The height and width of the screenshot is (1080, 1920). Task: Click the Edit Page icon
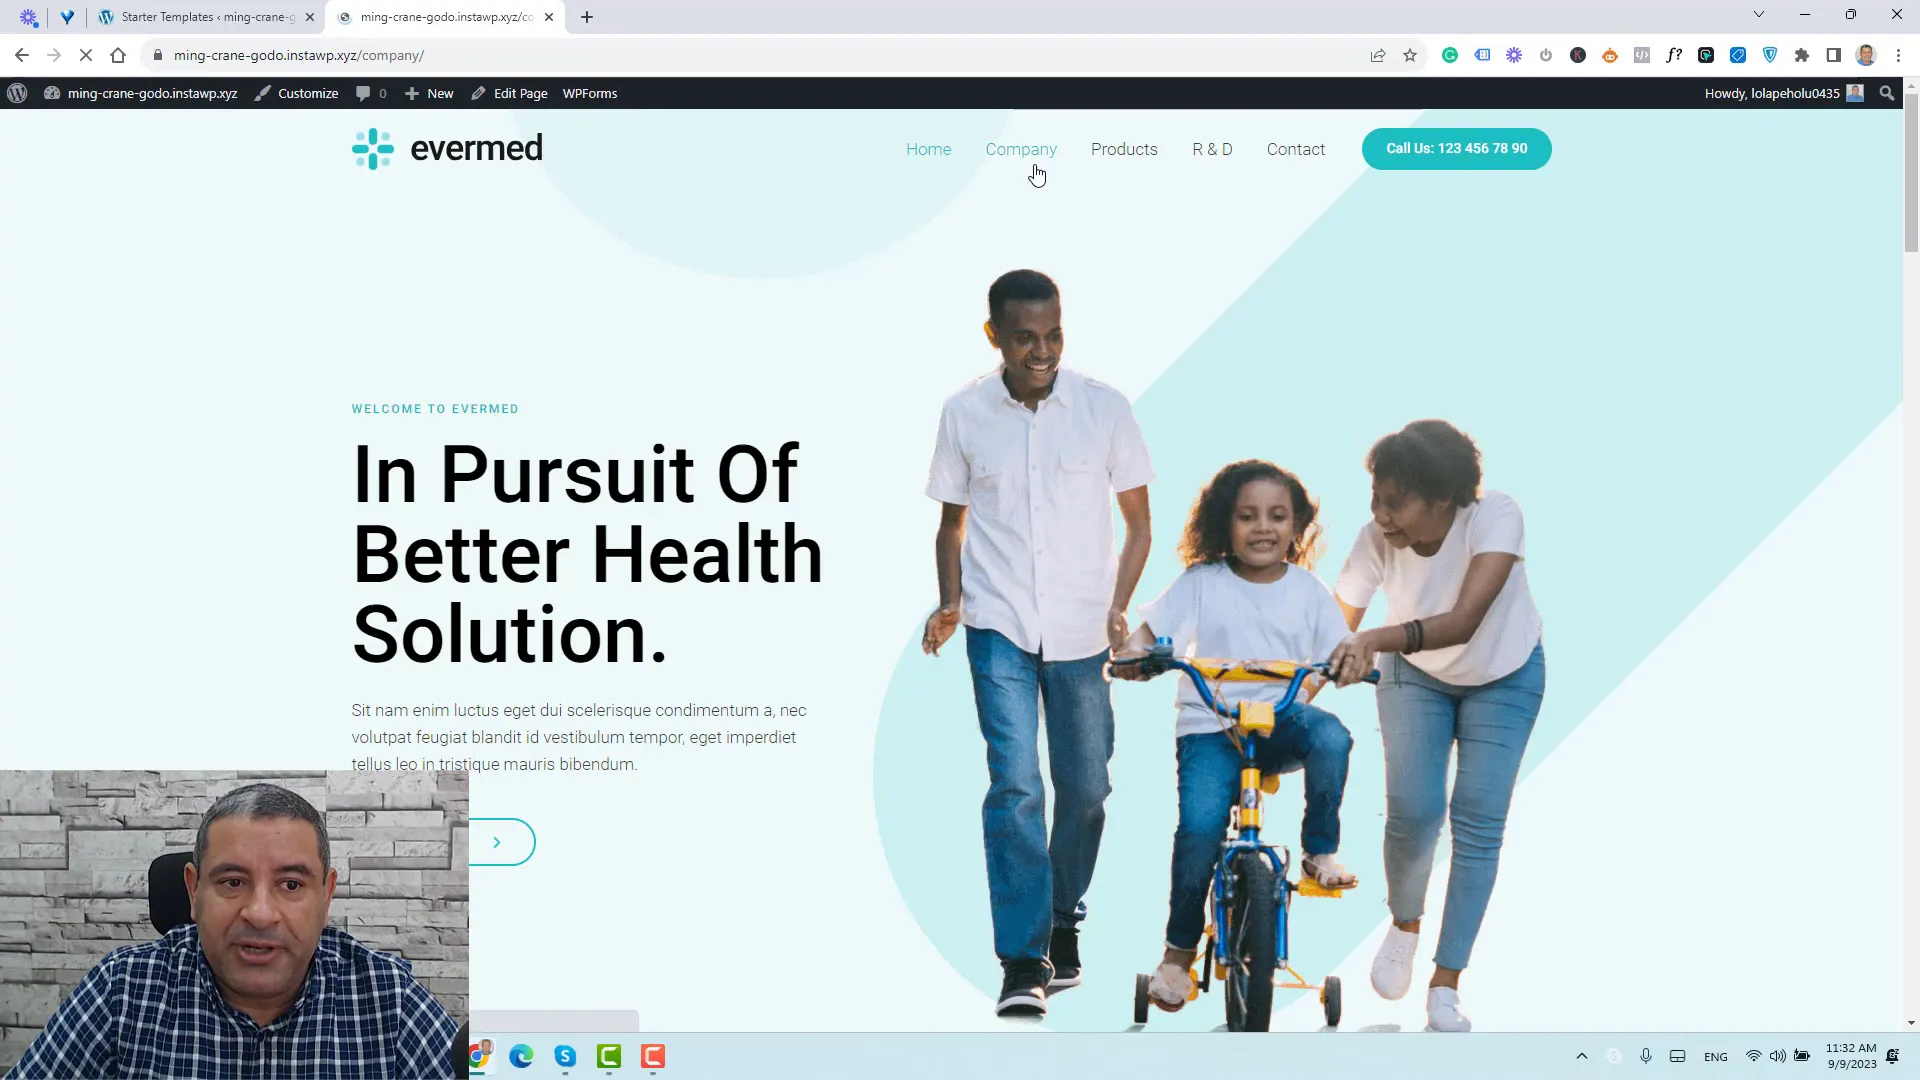(520, 92)
